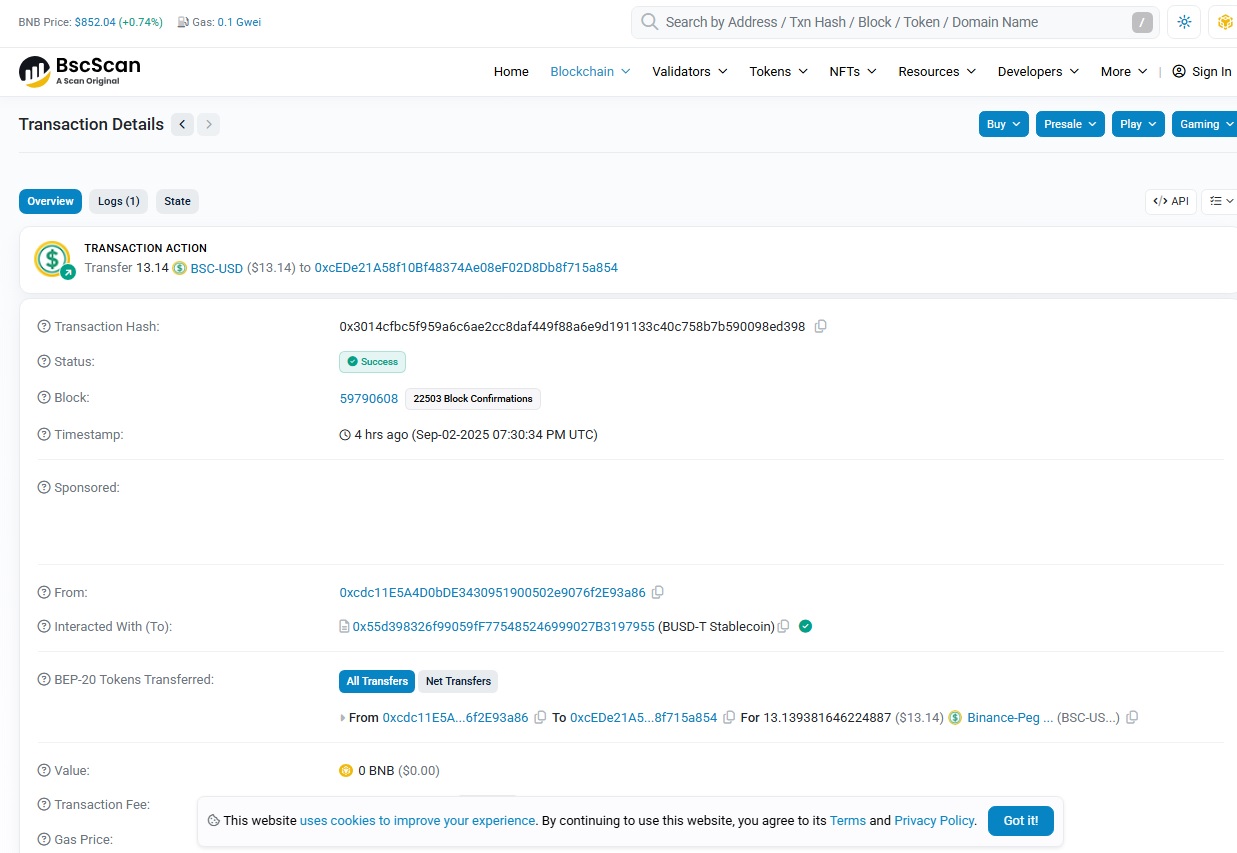Screen dimensions: 1237x853
Task: Expand the Gaming dropdown
Action: (1205, 125)
